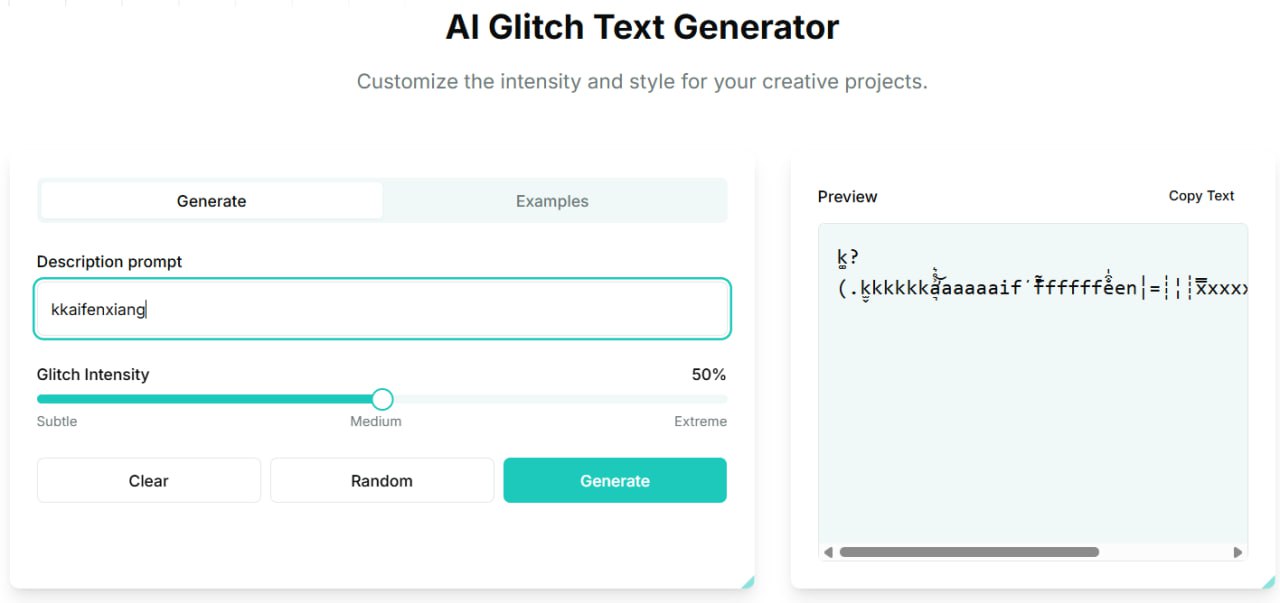The image size is (1280, 603).
Task: Click the Glitch Intensity slider handle
Action: [x=382, y=400]
